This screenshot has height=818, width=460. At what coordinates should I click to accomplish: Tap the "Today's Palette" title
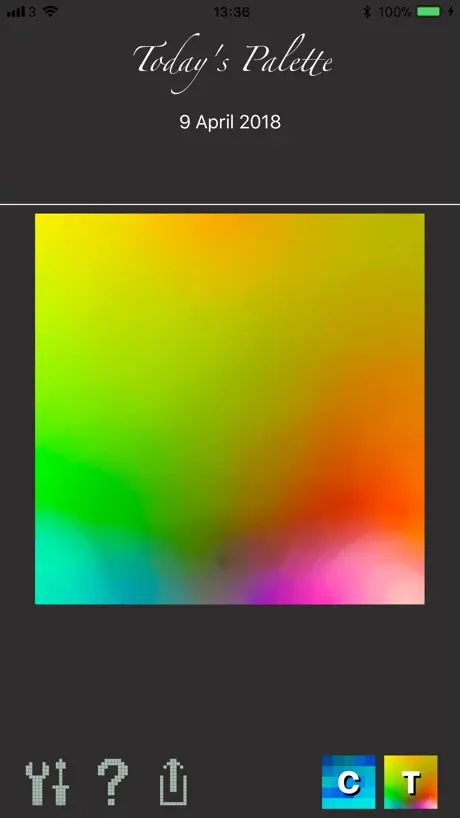[x=233, y=65]
